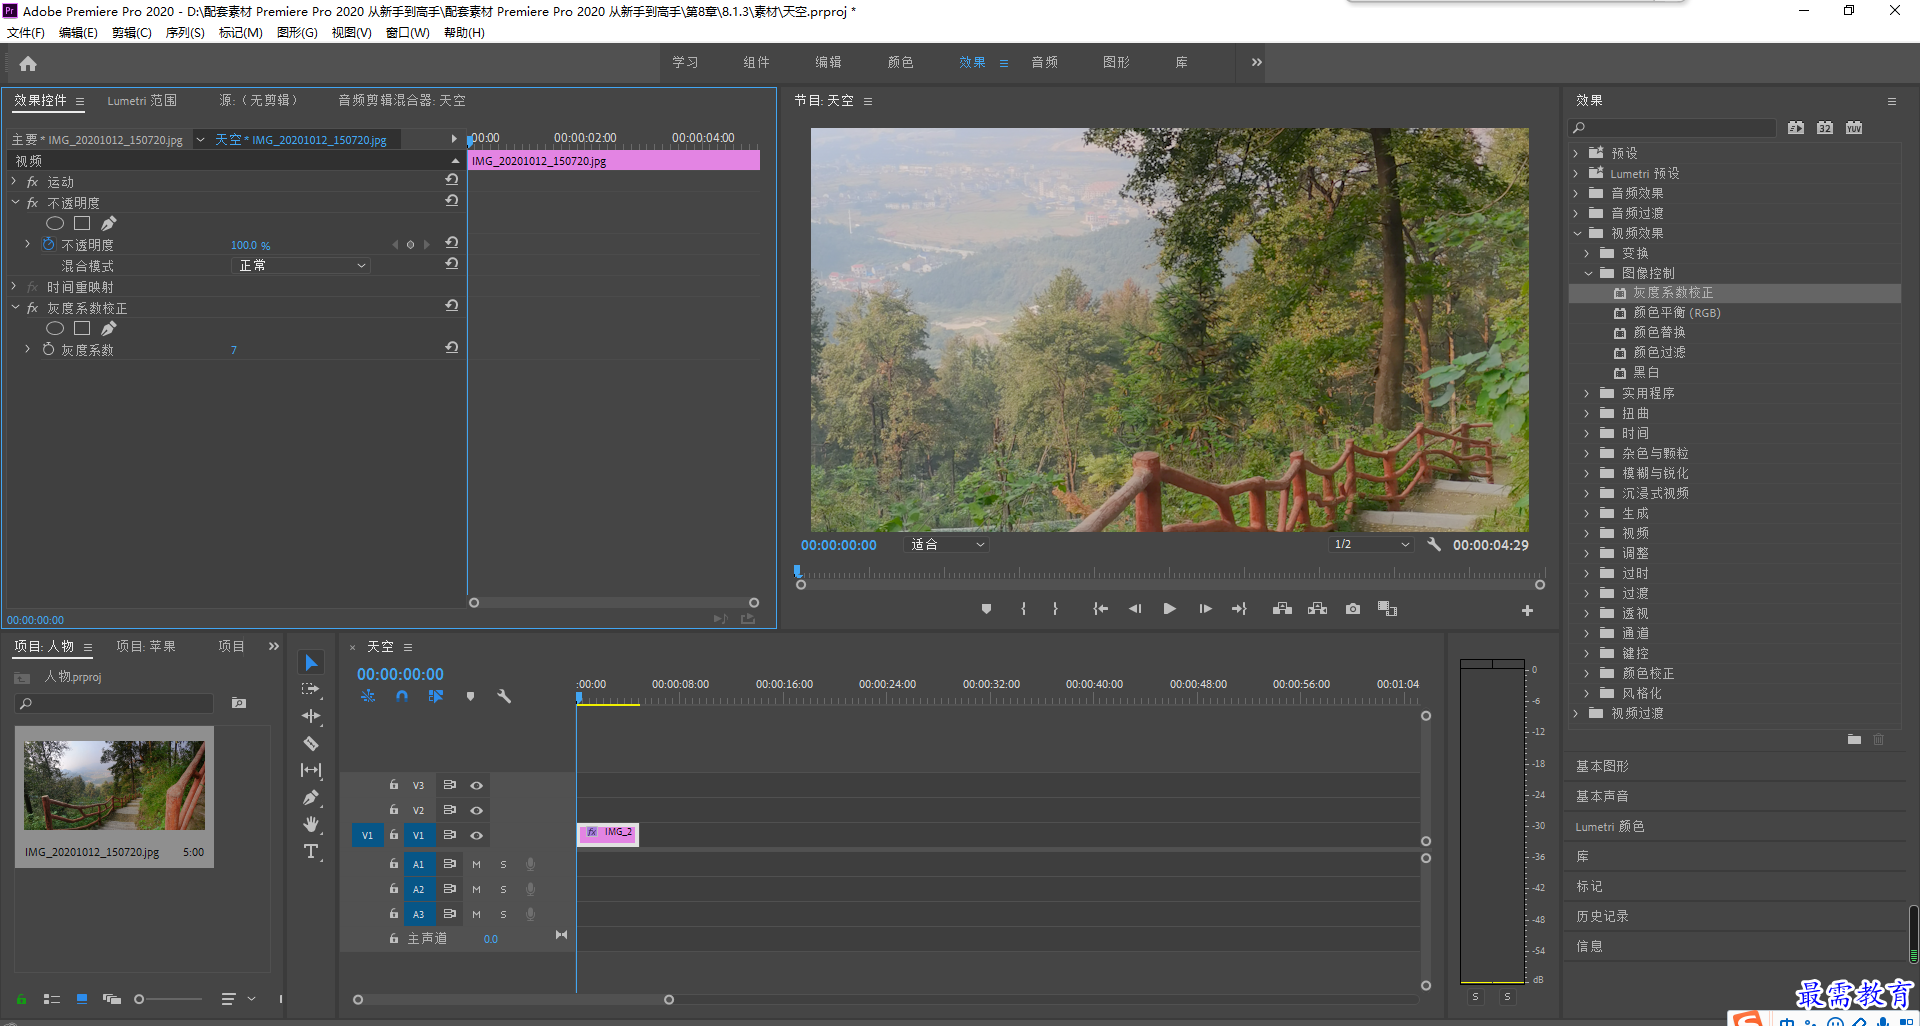The width and height of the screenshot is (1920, 1026).
Task: Export frame with camera icon
Action: pyautogui.click(x=1353, y=608)
